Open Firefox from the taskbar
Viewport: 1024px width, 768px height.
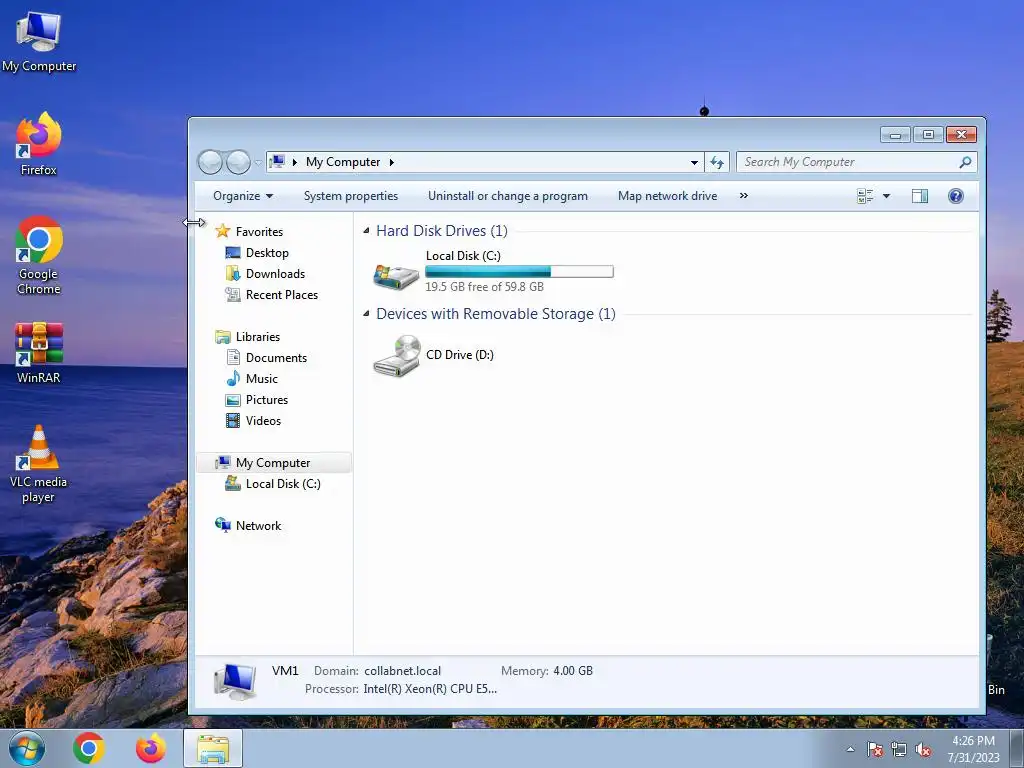pos(150,748)
